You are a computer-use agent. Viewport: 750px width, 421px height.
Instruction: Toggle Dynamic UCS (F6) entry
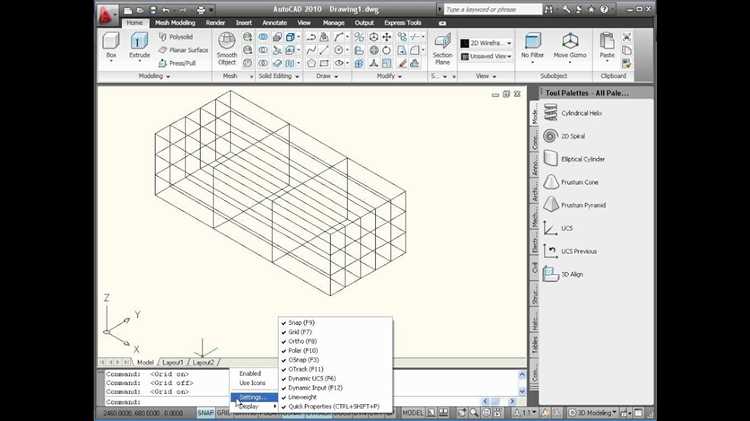click(335, 378)
